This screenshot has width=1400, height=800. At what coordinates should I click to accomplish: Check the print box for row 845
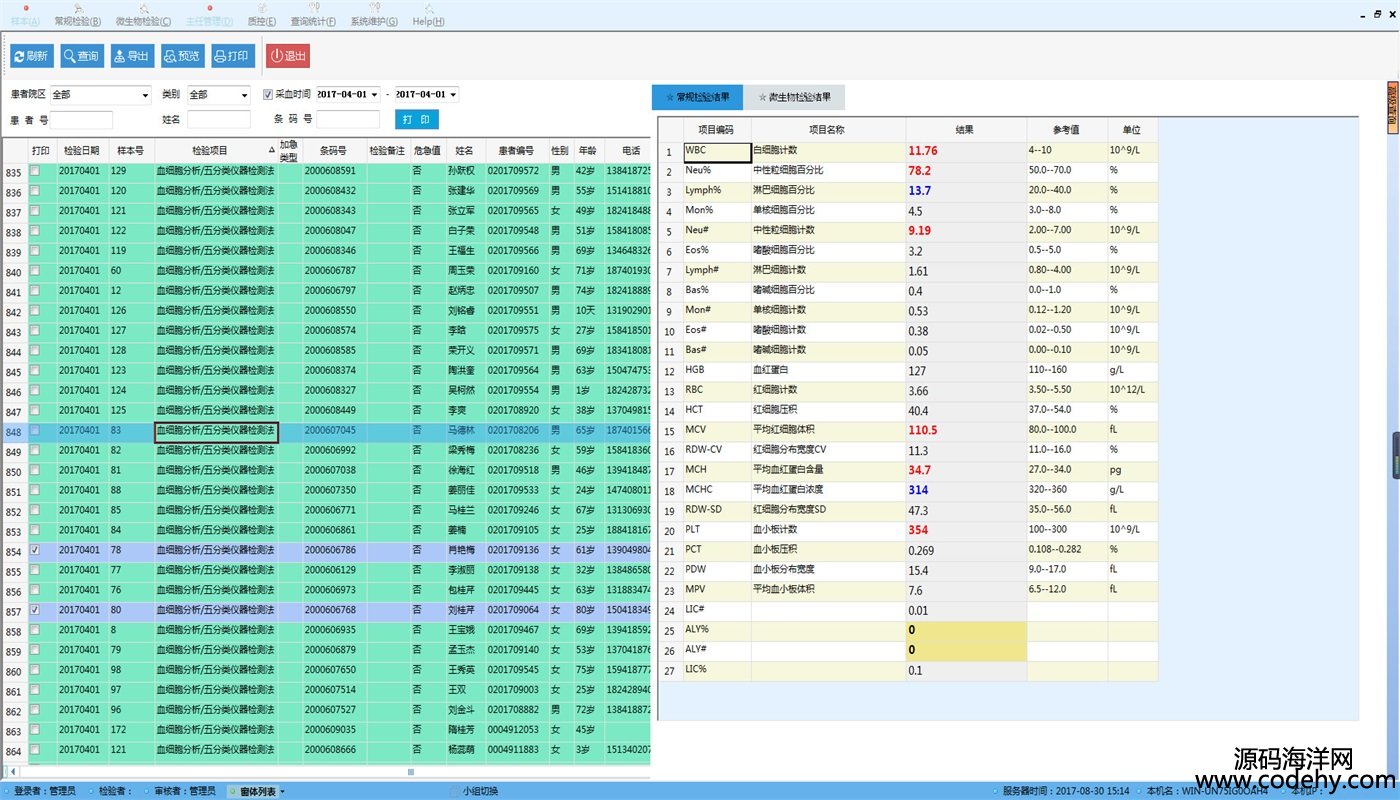(x=35, y=371)
